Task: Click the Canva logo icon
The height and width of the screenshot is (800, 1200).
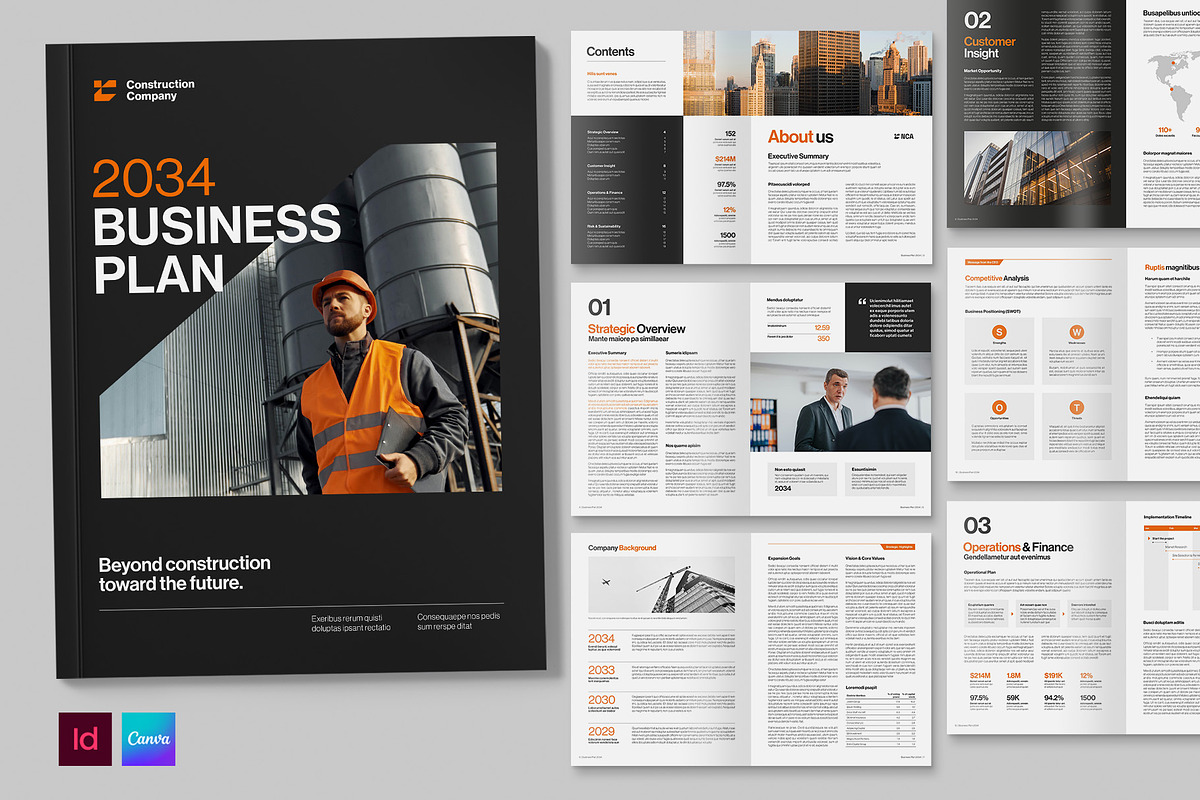Action: pyautogui.click(x=148, y=739)
